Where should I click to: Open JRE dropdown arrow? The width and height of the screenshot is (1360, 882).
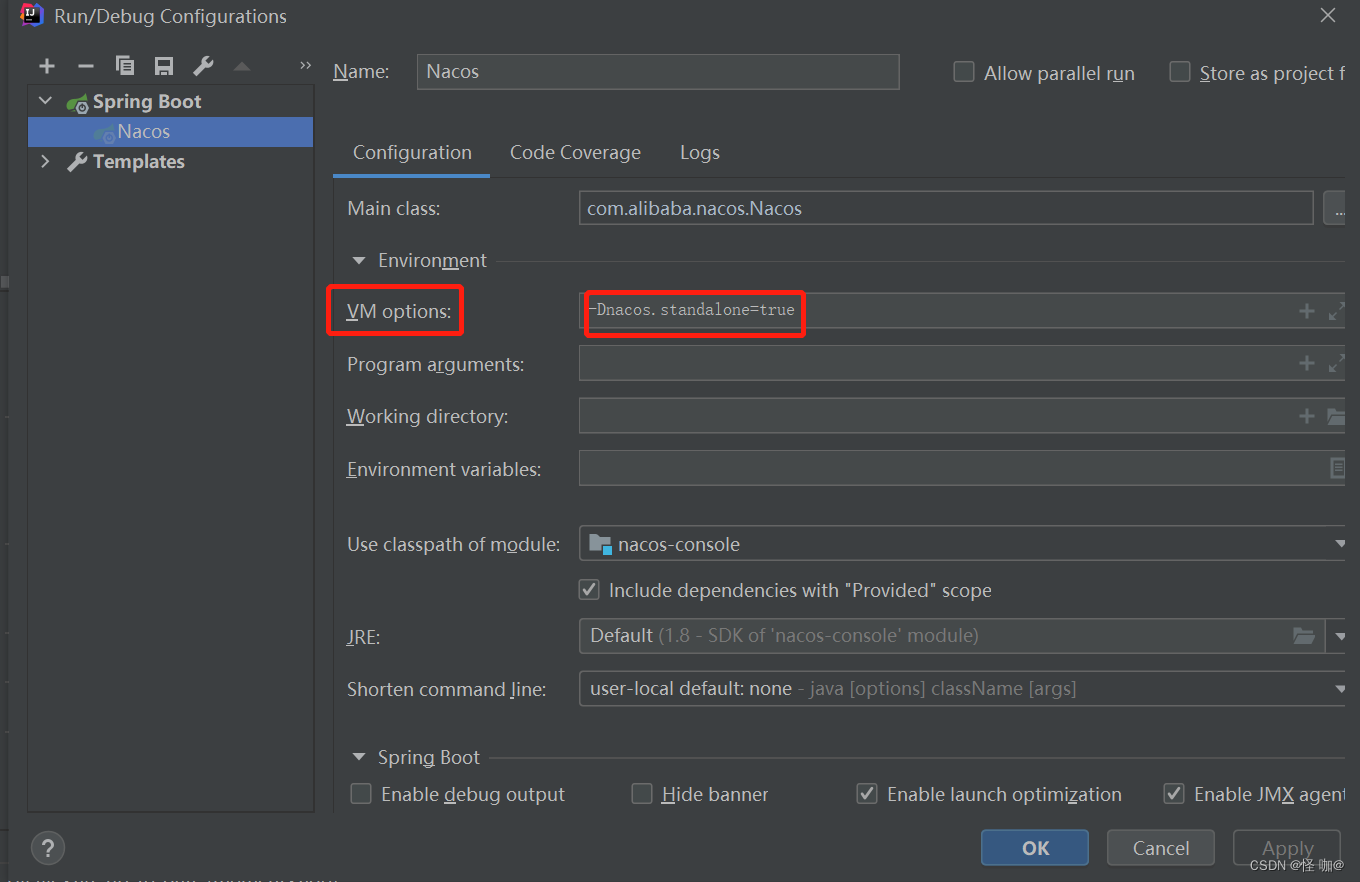coord(1339,635)
